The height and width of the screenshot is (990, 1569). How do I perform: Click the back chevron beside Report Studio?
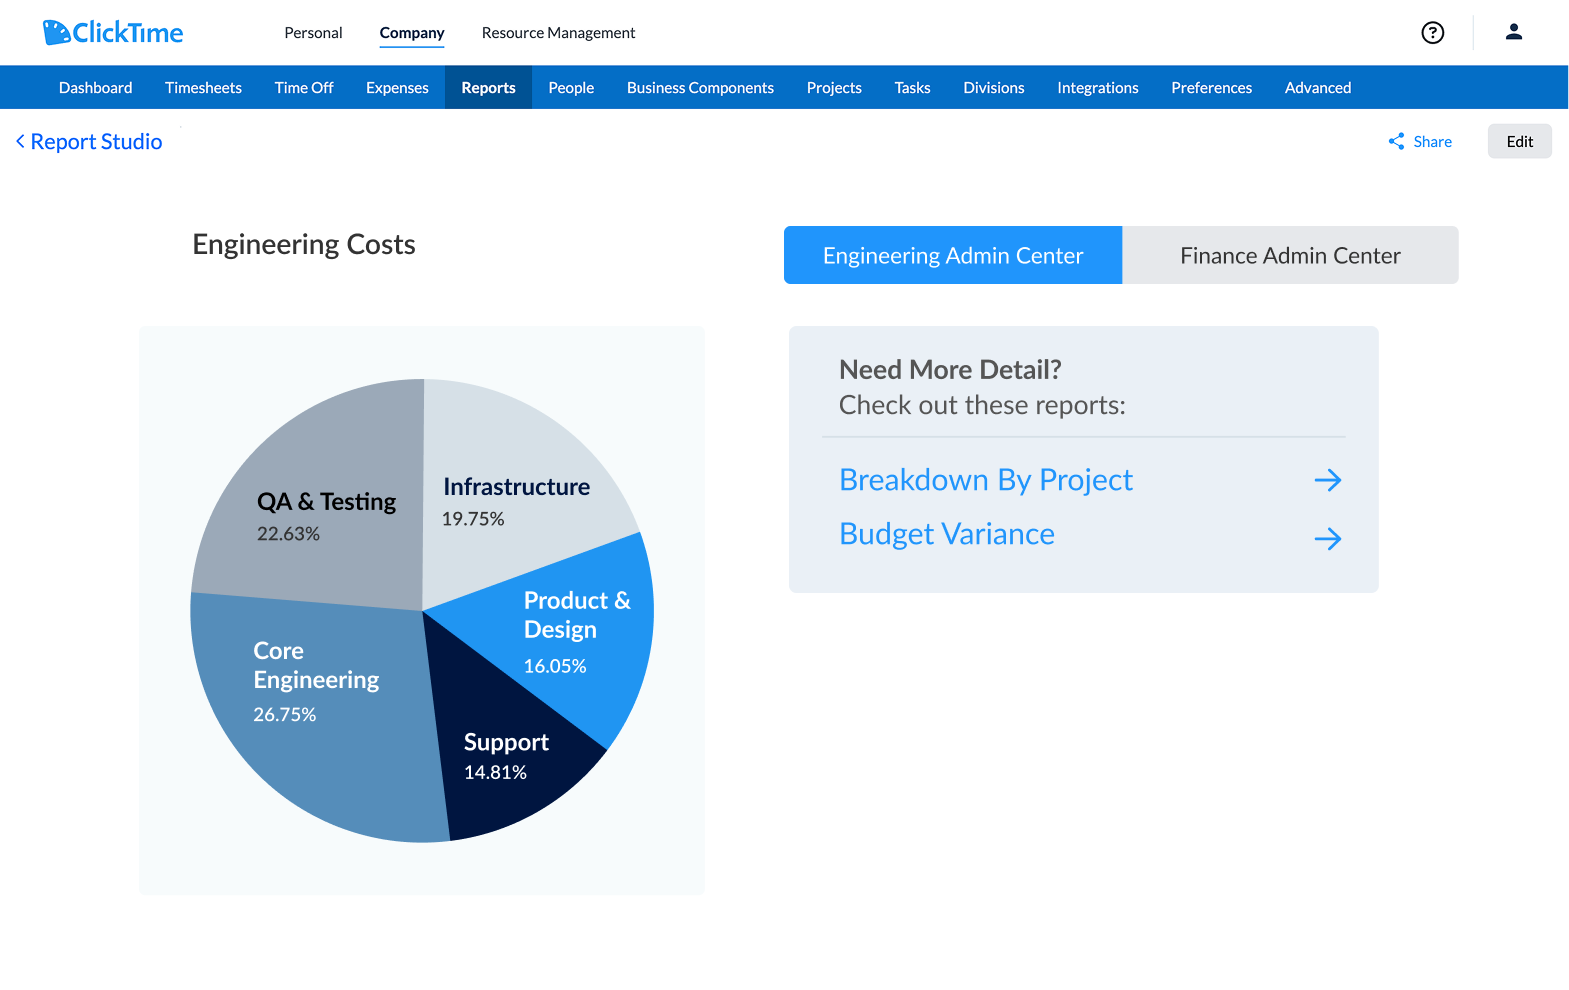[20, 142]
